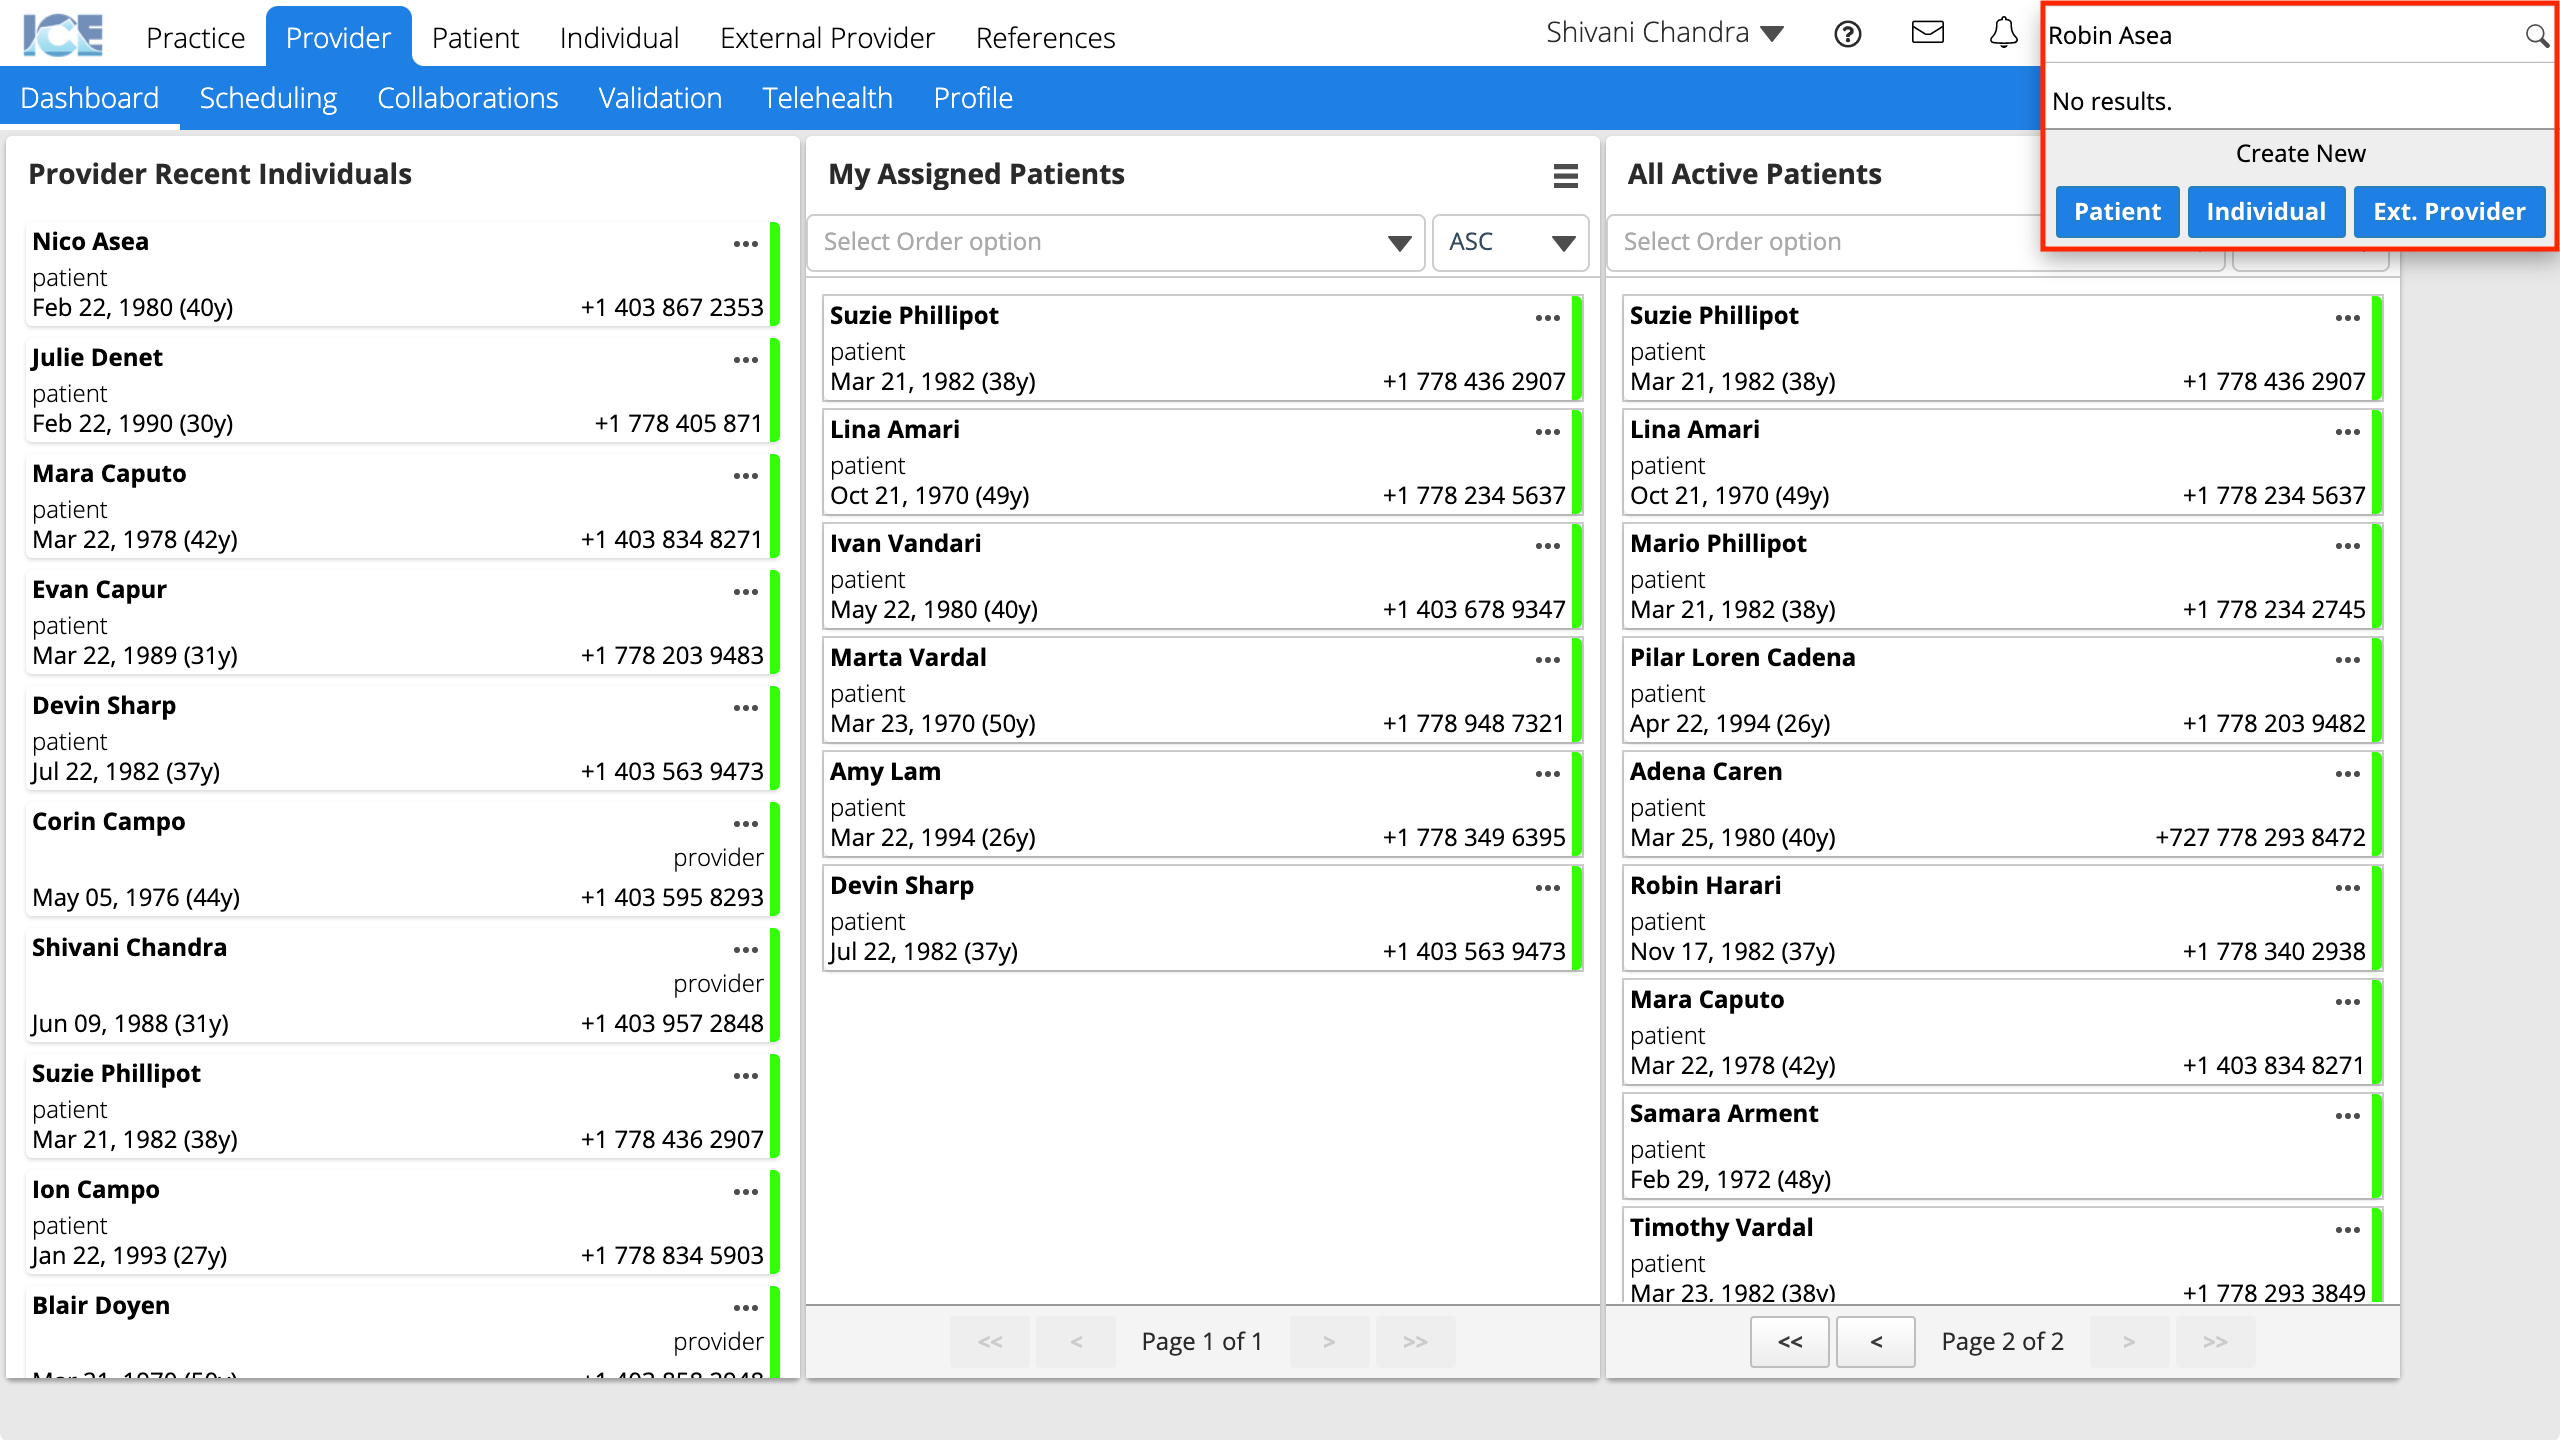
Task: Open the Validation submenu
Action: (x=660, y=98)
